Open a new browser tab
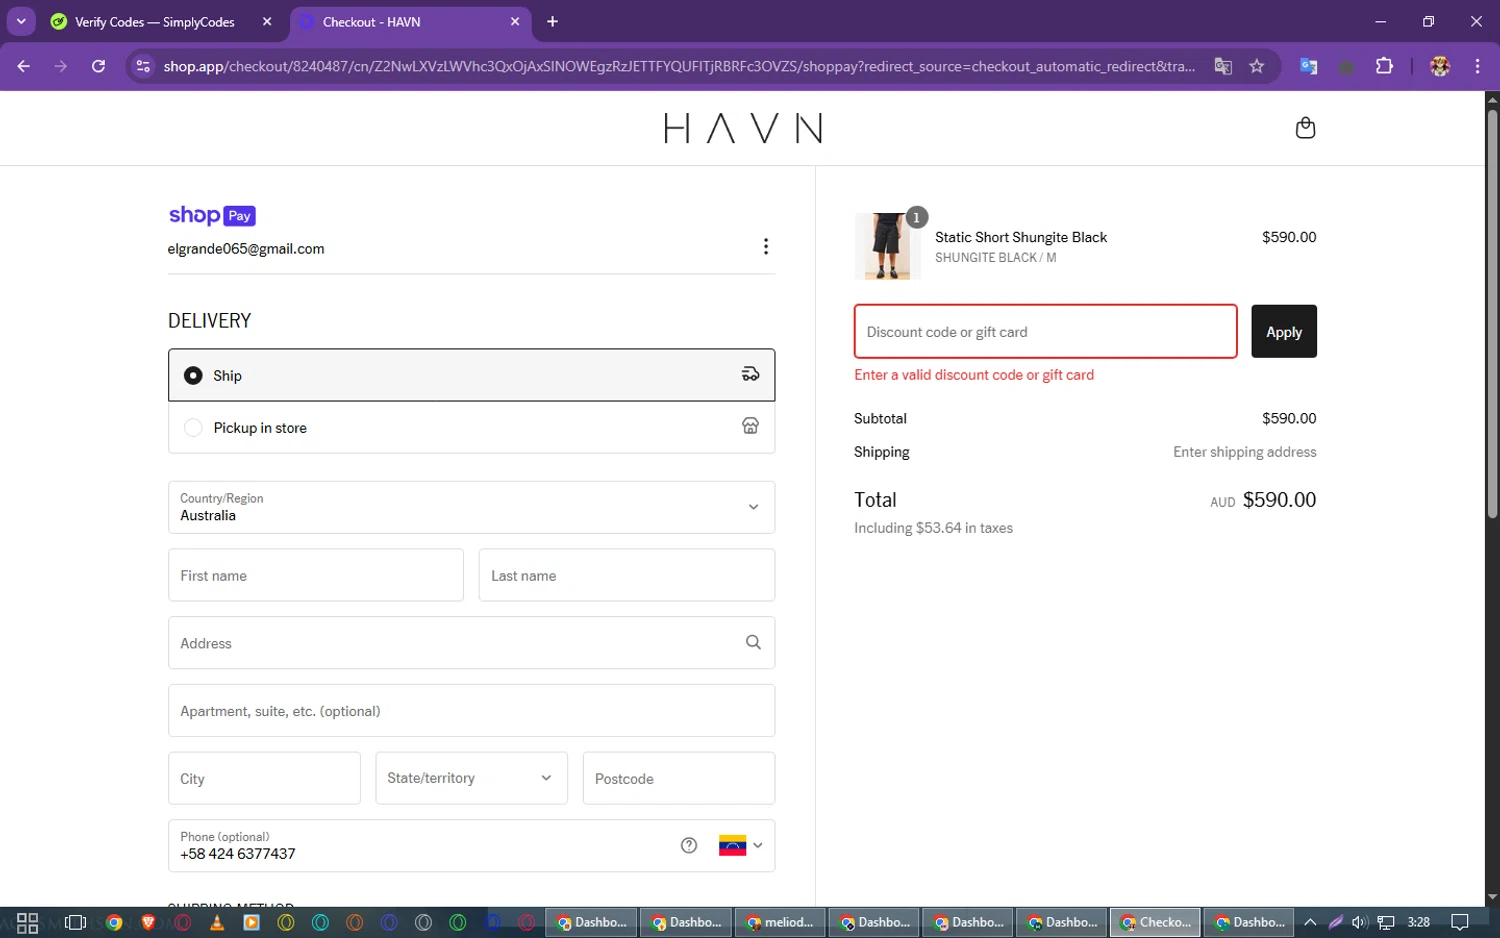This screenshot has height=938, width=1500. tap(552, 21)
